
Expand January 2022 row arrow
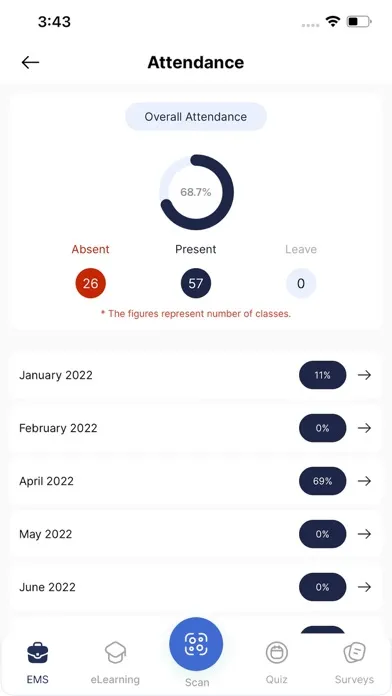(364, 375)
